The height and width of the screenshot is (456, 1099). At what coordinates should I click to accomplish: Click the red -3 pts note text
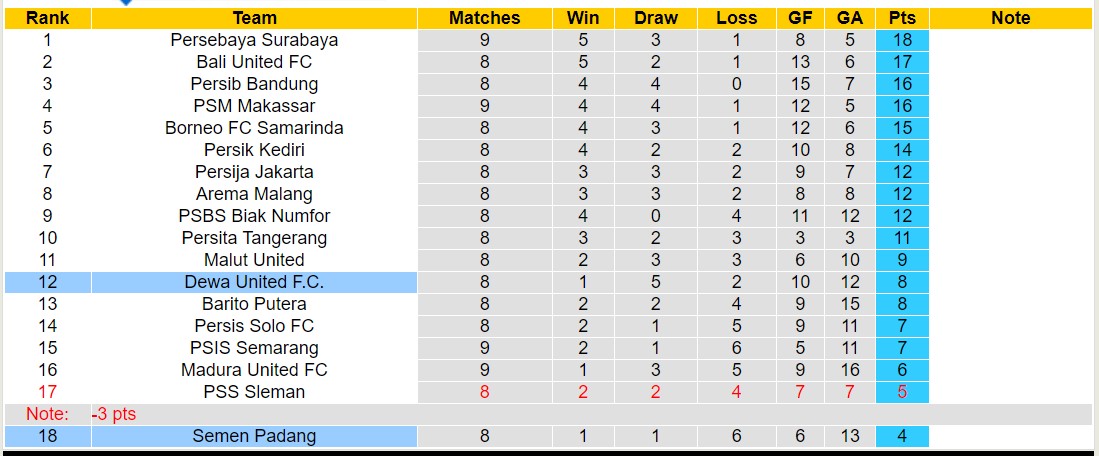coord(115,414)
